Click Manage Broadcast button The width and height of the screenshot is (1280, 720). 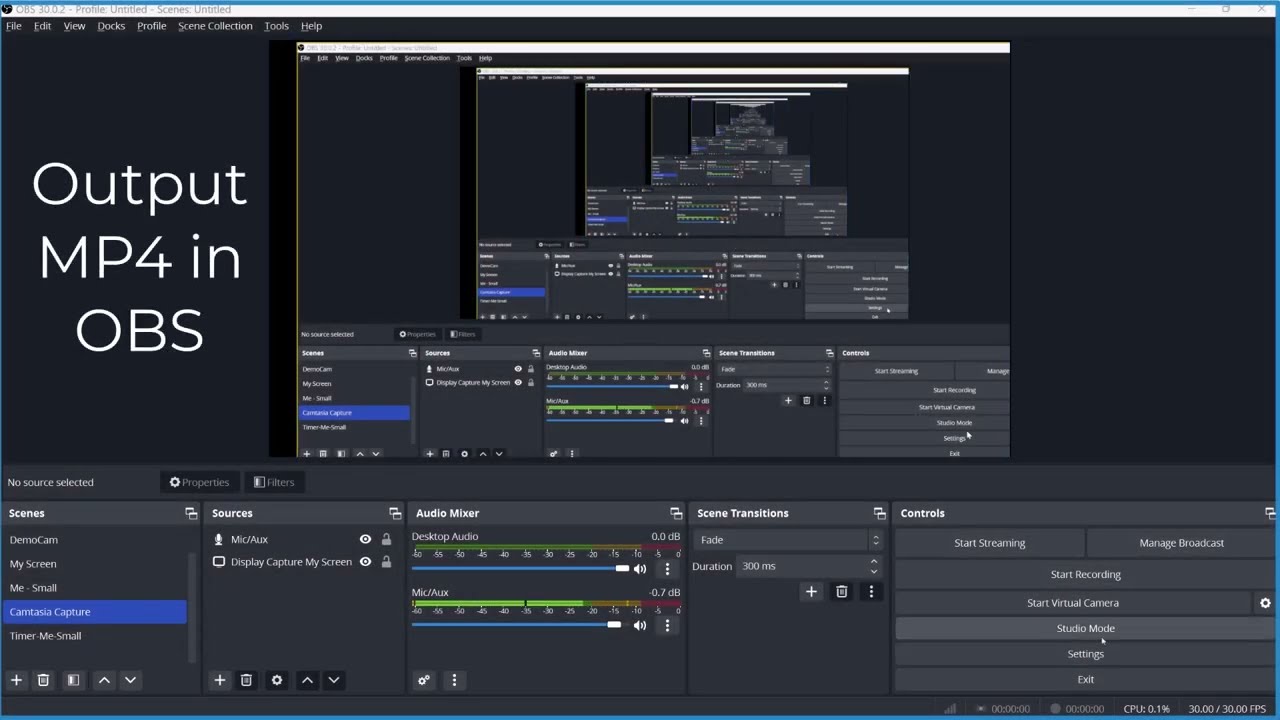click(x=1181, y=543)
